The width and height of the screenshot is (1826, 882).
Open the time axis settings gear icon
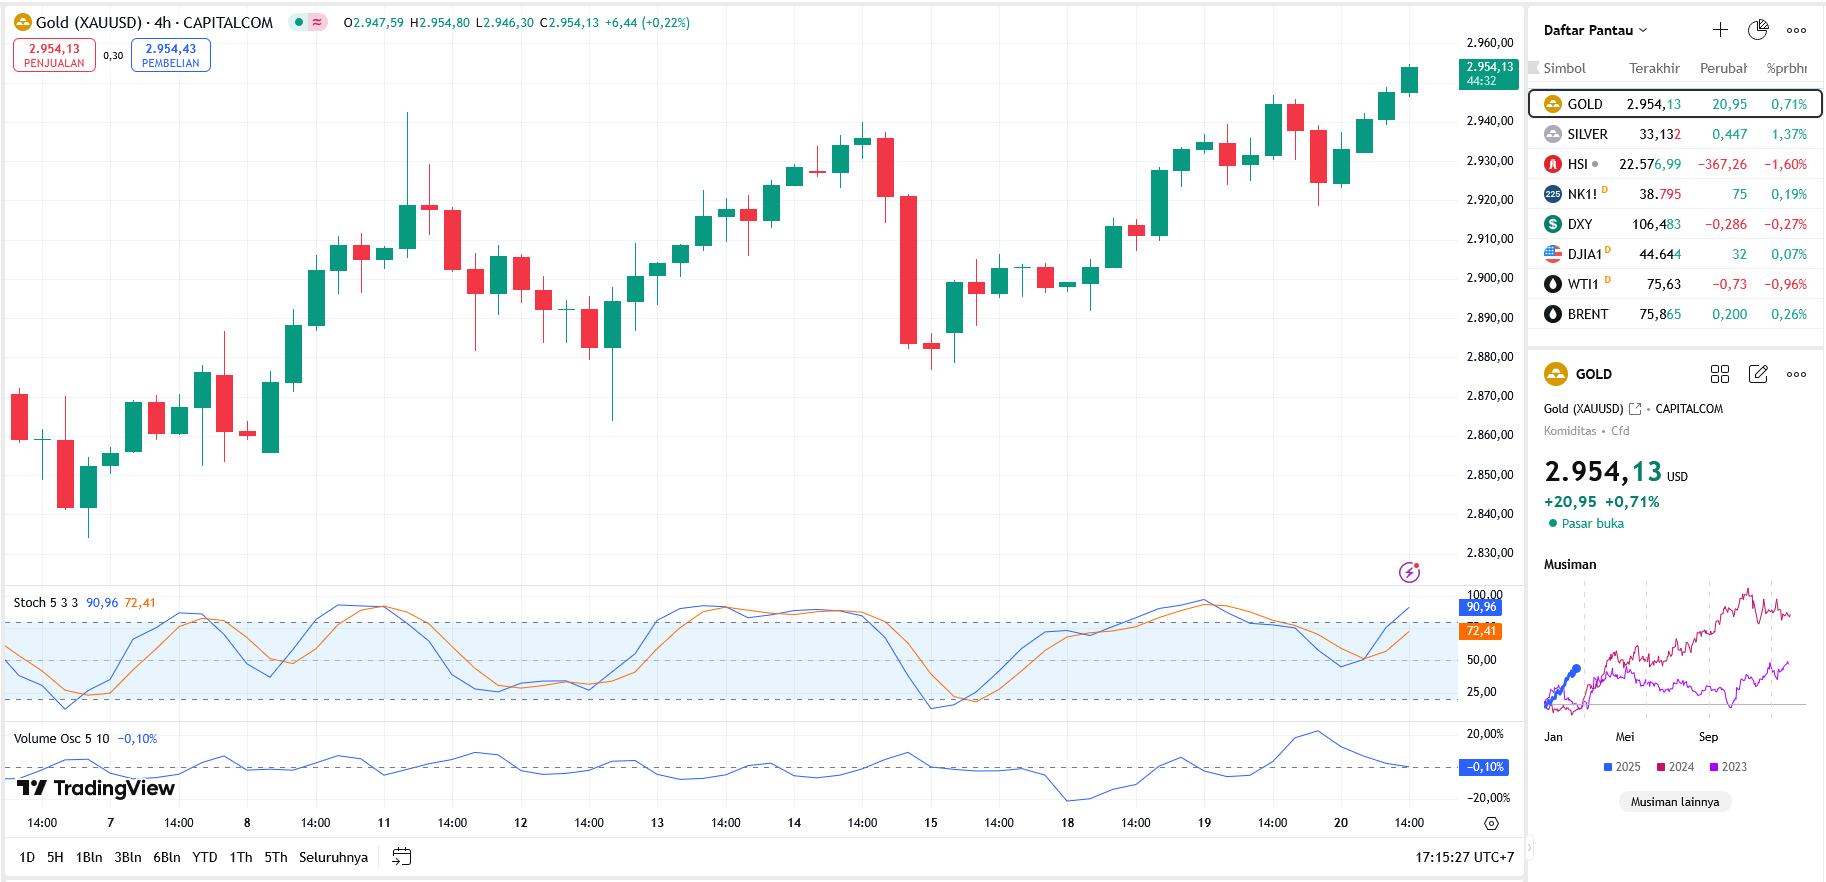point(1491,823)
